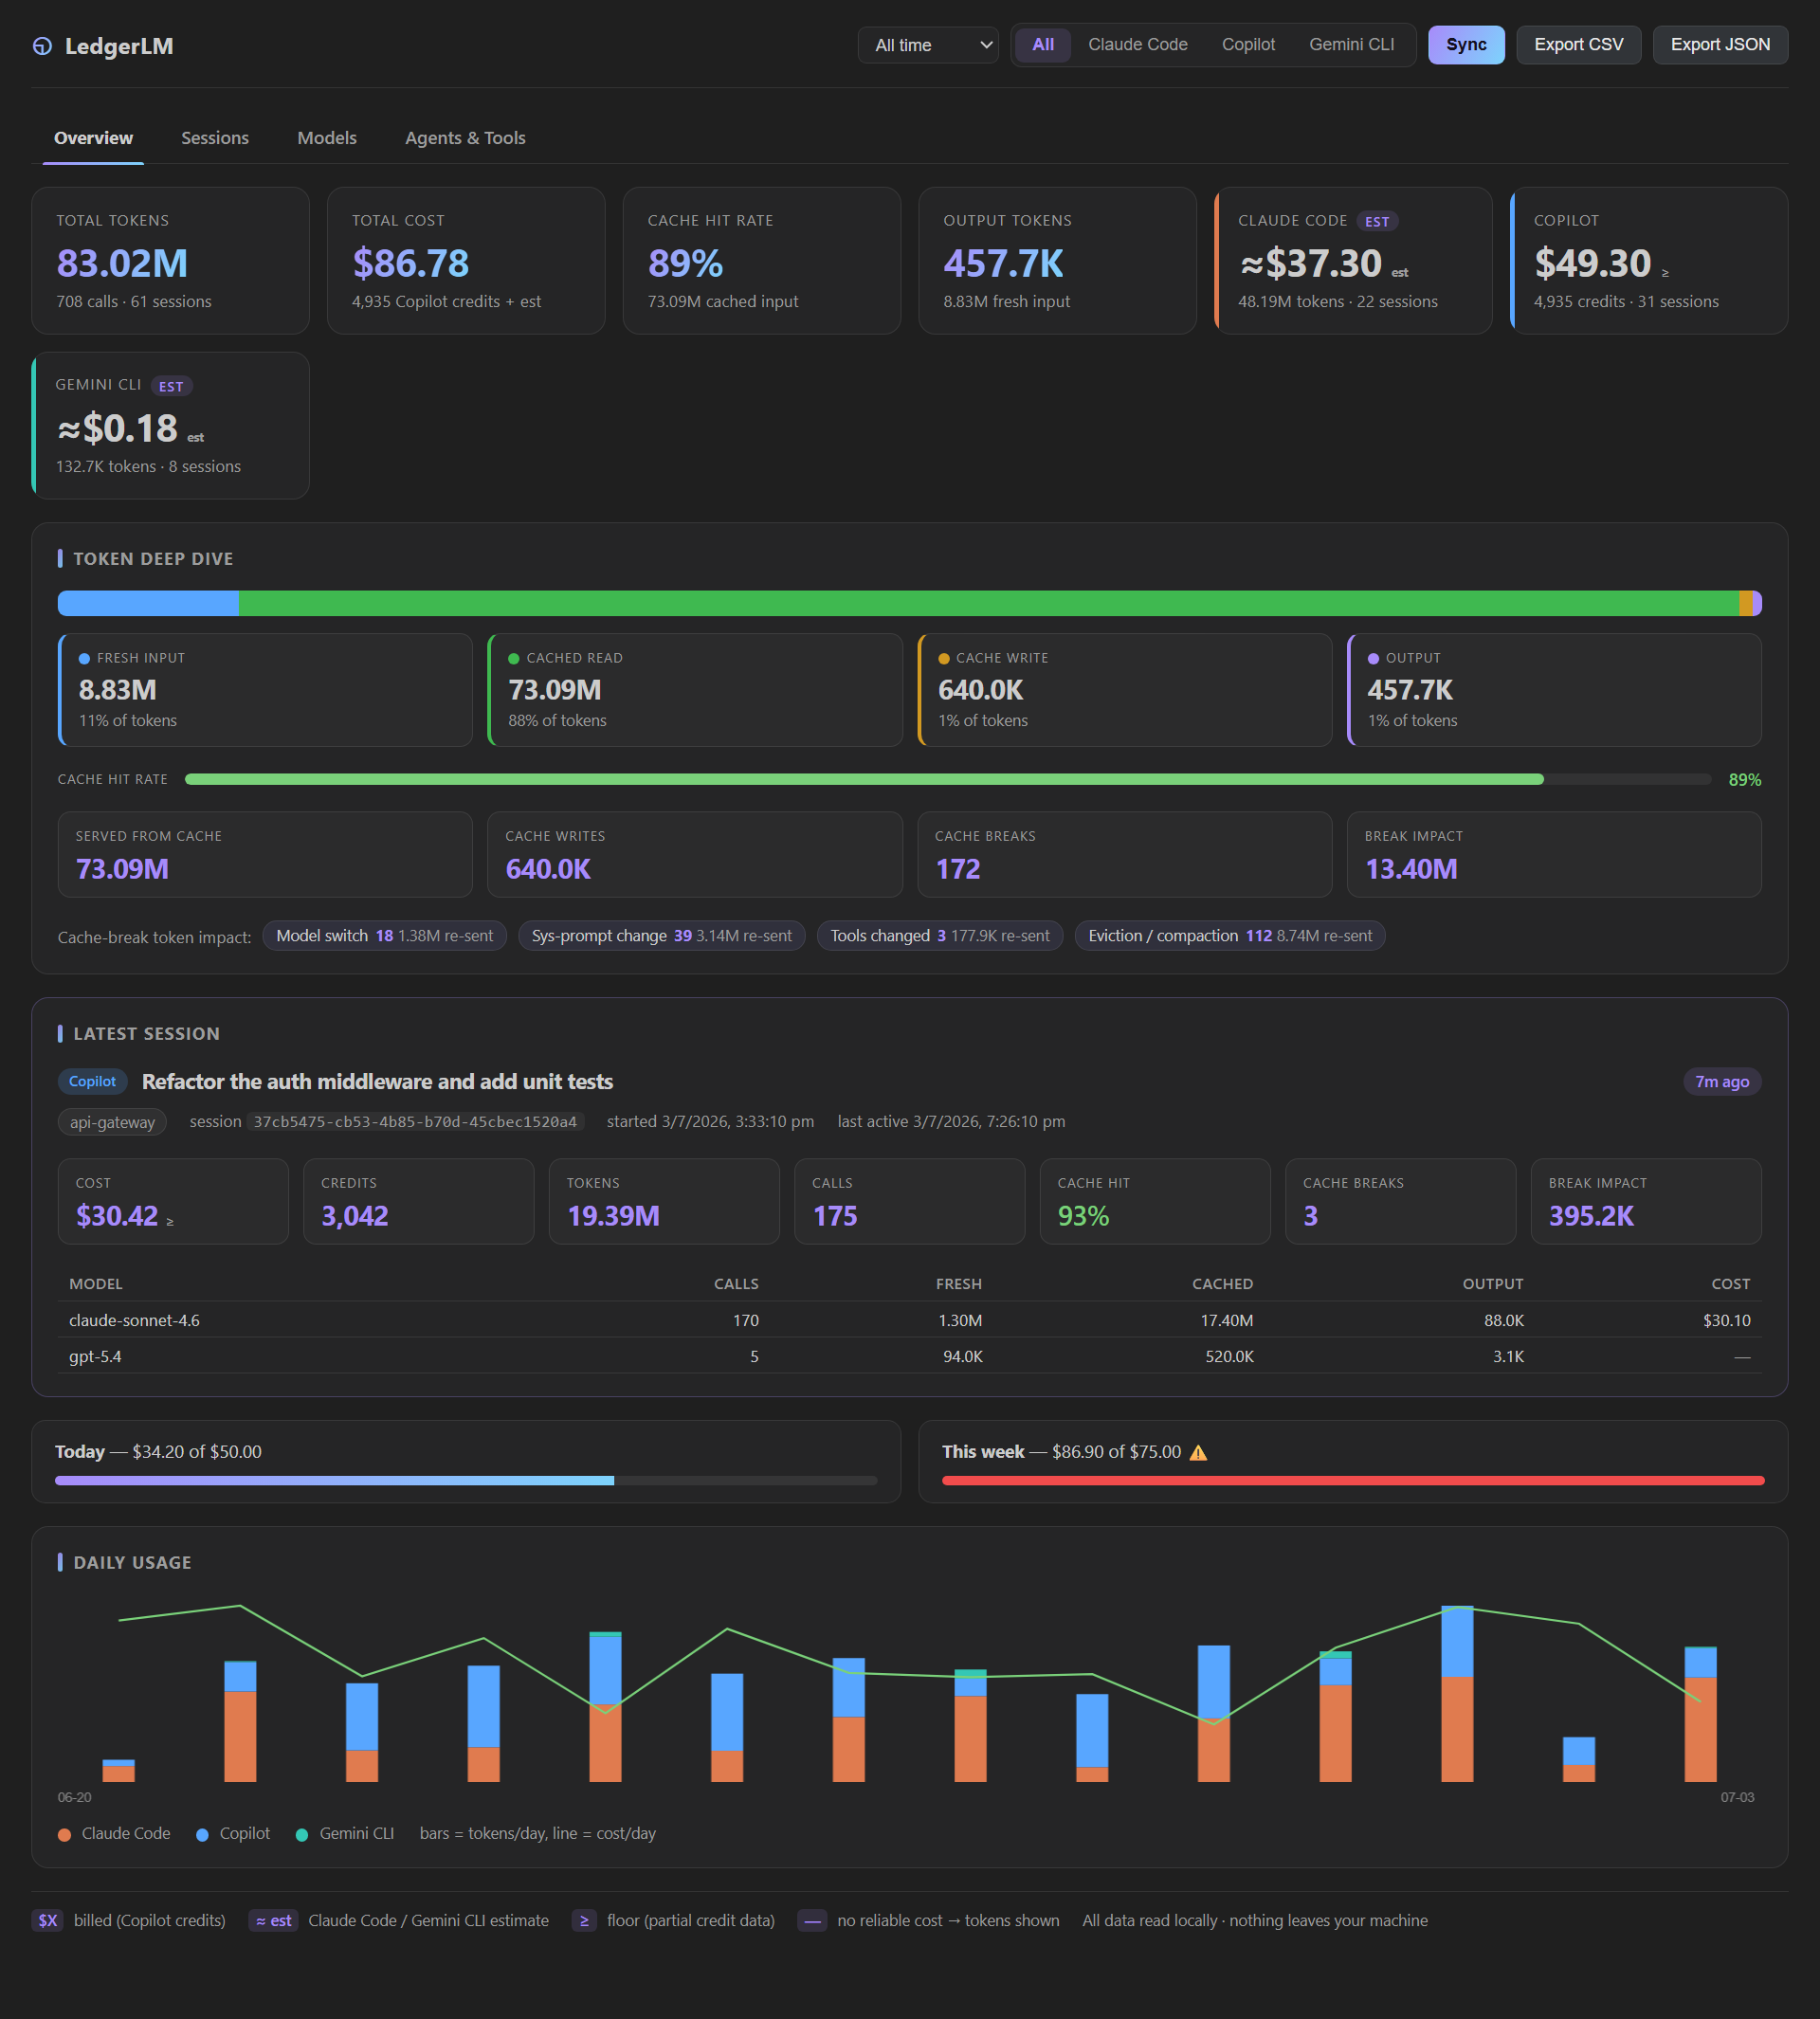
Task: Click the api-gateway project tag
Action: click(112, 1122)
